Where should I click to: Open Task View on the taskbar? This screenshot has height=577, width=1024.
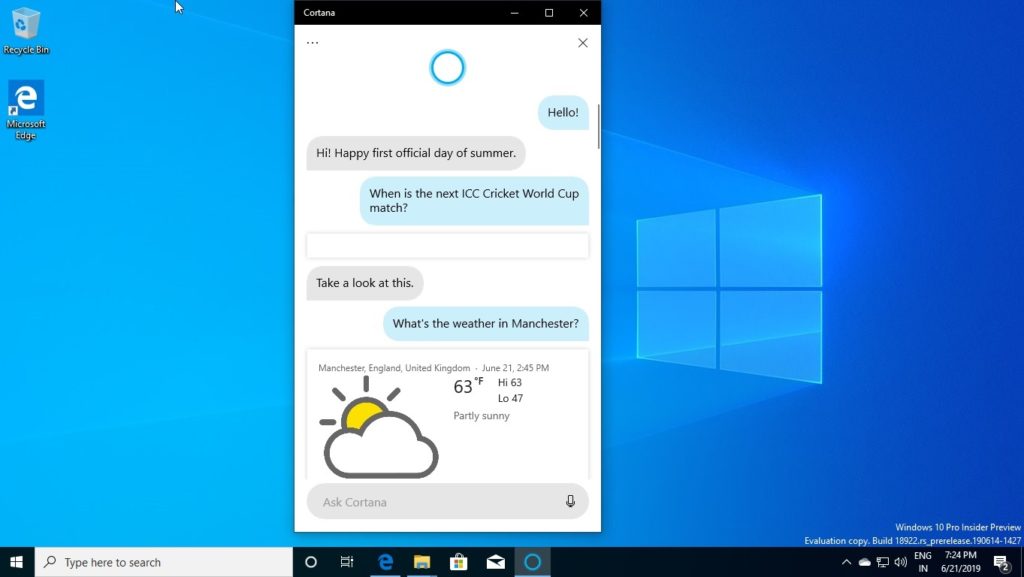click(x=347, y=562)
